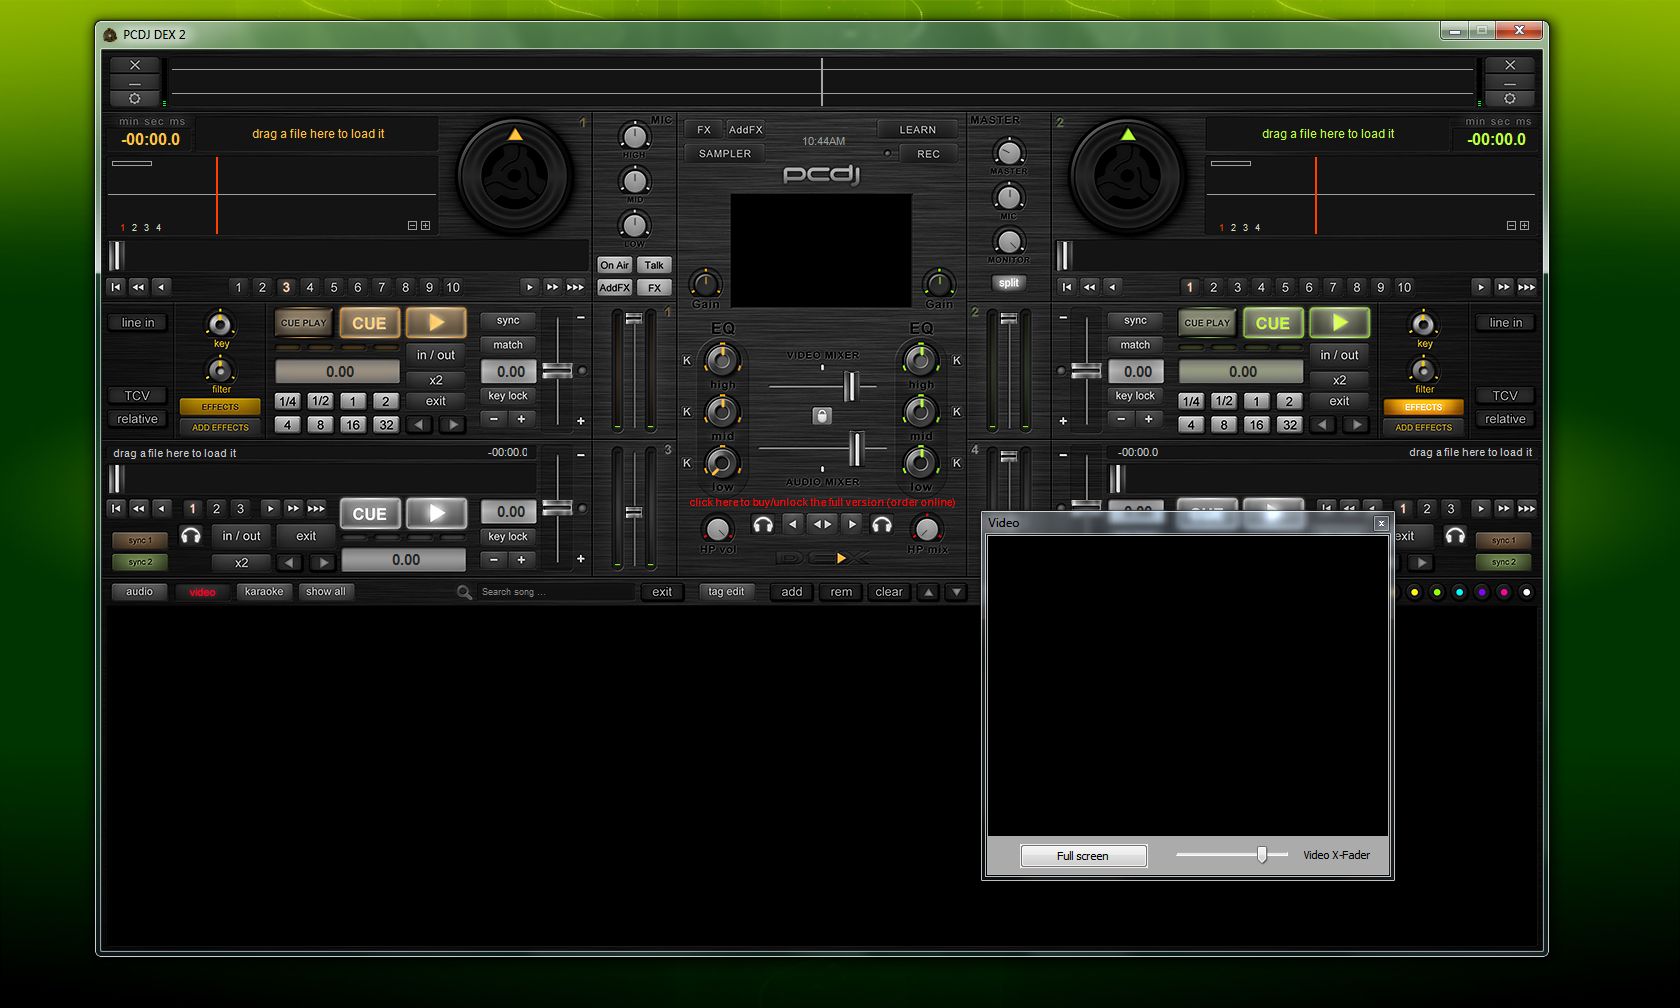This screenshot has height=1008, width=1680.
Task: Toggle the mic Talk button
Action: click(x=654, y=265)
